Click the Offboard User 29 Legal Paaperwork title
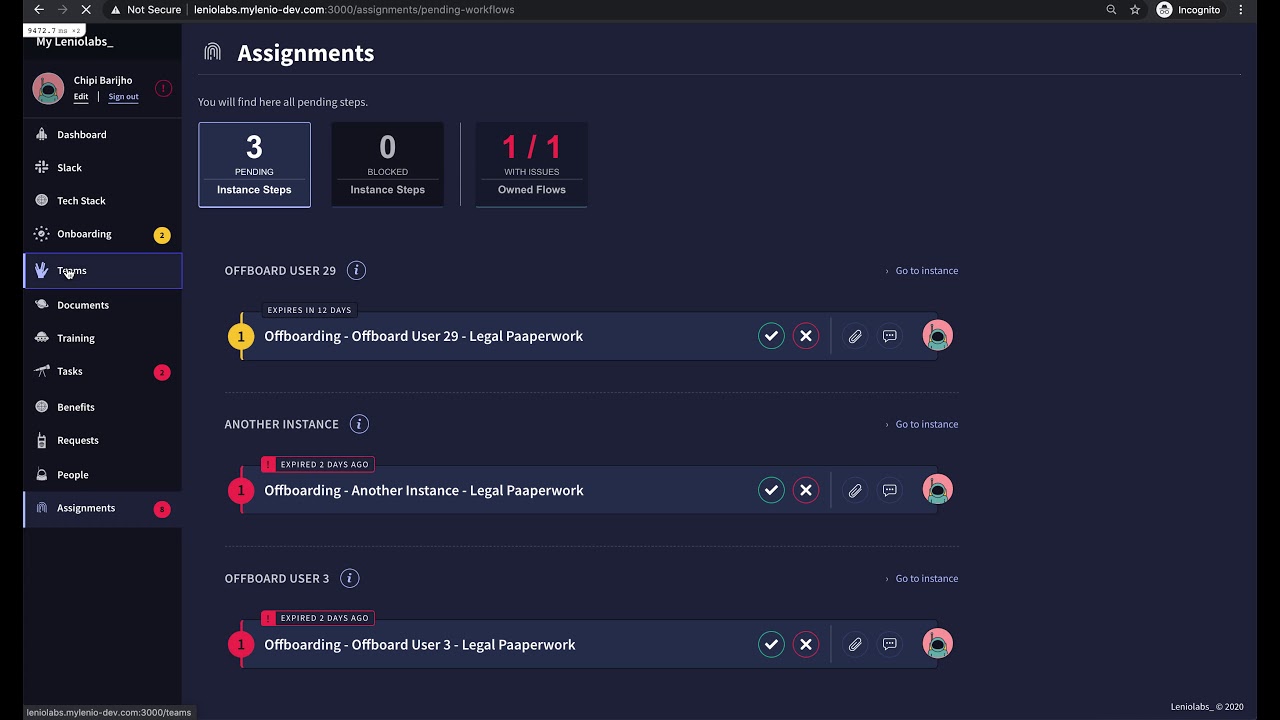Image resolution: width=1280 pixels, height=720 pixels. 424,336
